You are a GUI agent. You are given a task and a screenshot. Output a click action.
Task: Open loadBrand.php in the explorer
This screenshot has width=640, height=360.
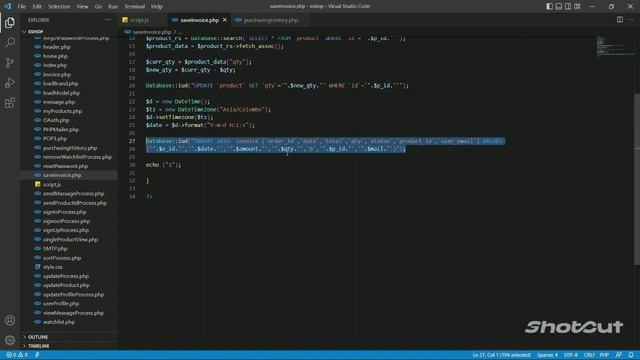(60, 84)
